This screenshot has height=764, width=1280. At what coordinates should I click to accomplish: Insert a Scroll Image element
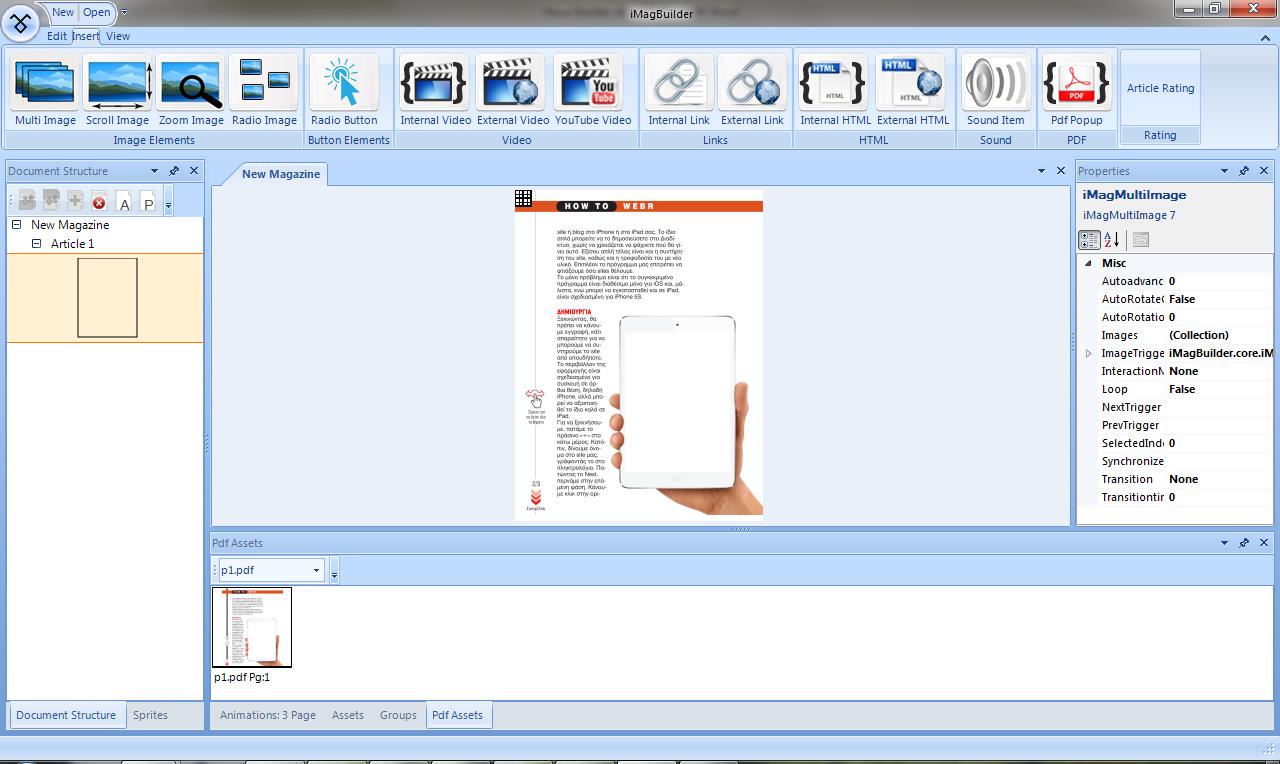118,90
